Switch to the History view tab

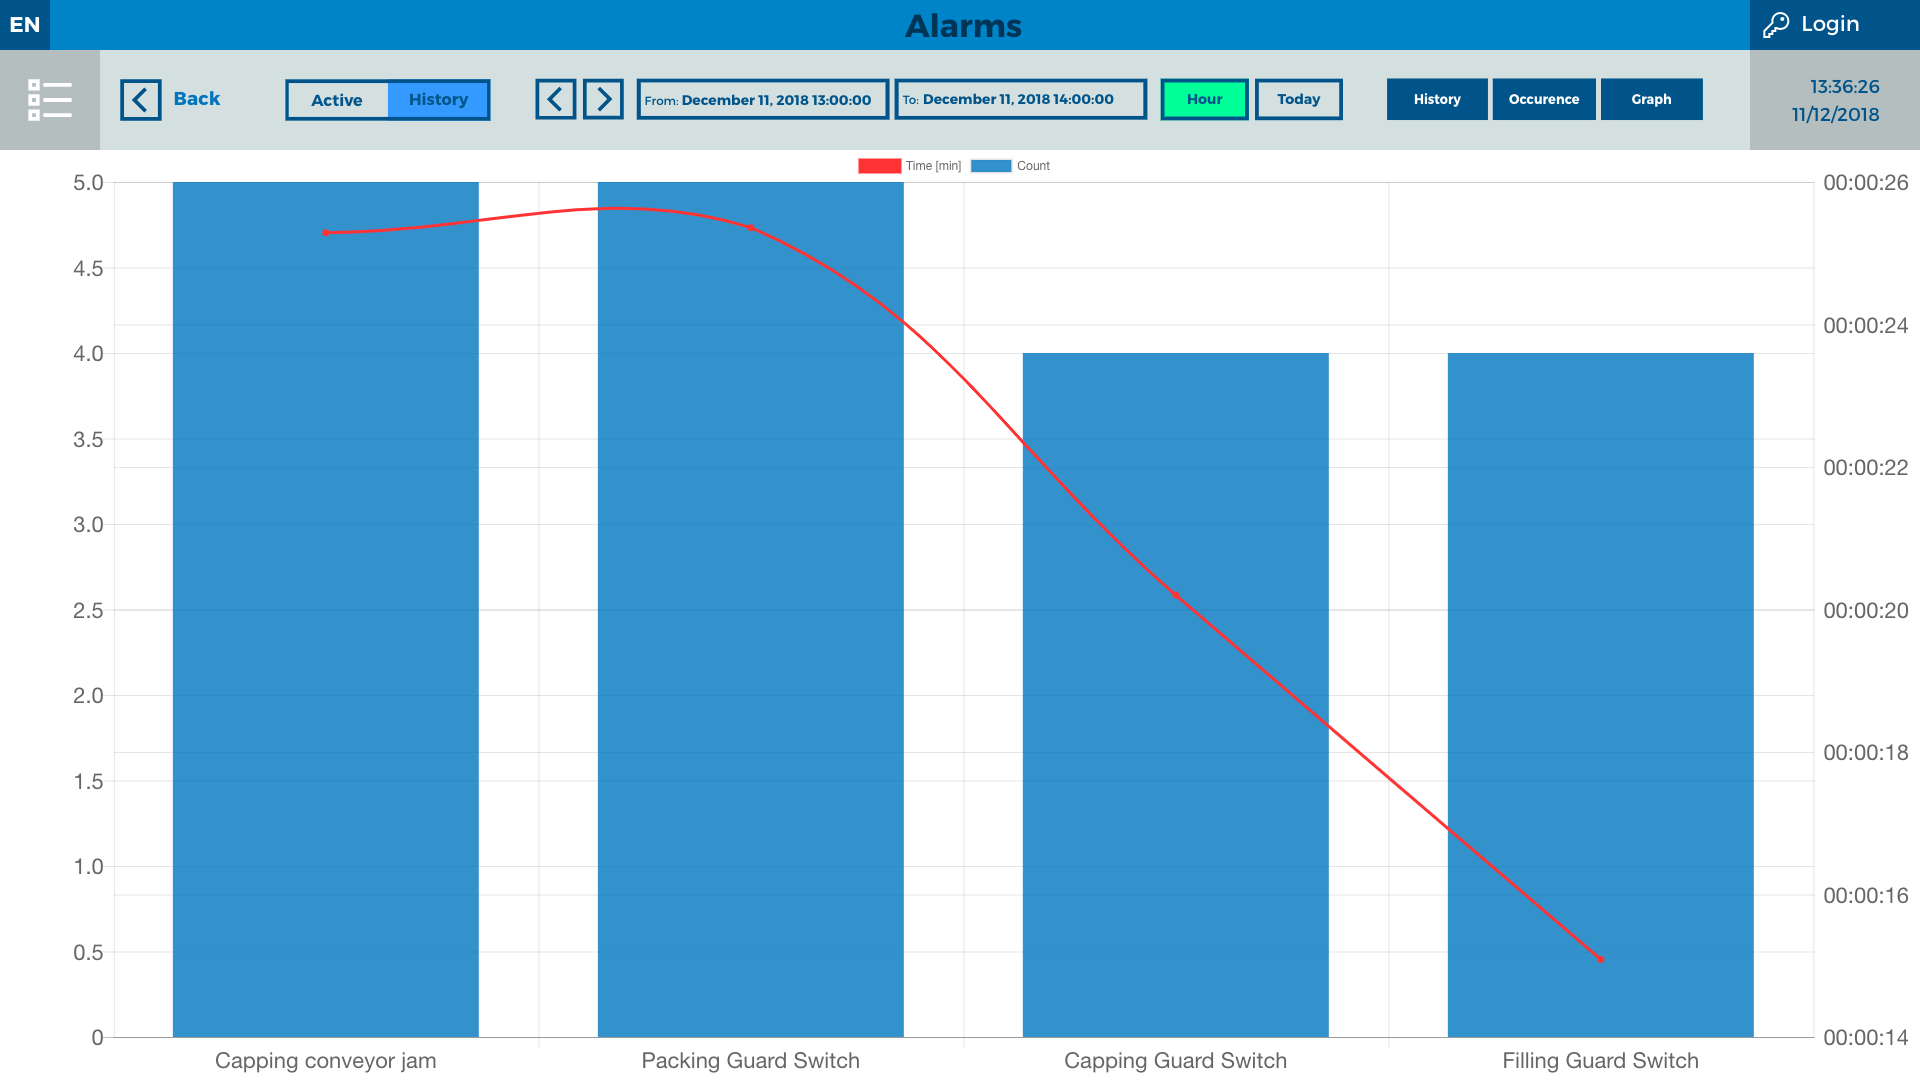pos(1437,99)
